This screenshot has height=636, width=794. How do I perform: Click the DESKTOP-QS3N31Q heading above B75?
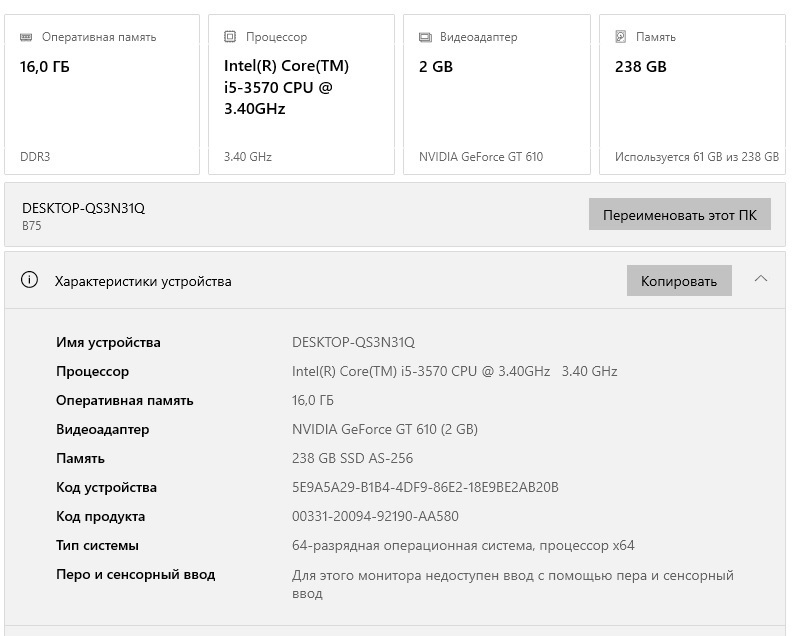[x=84, y=208]
